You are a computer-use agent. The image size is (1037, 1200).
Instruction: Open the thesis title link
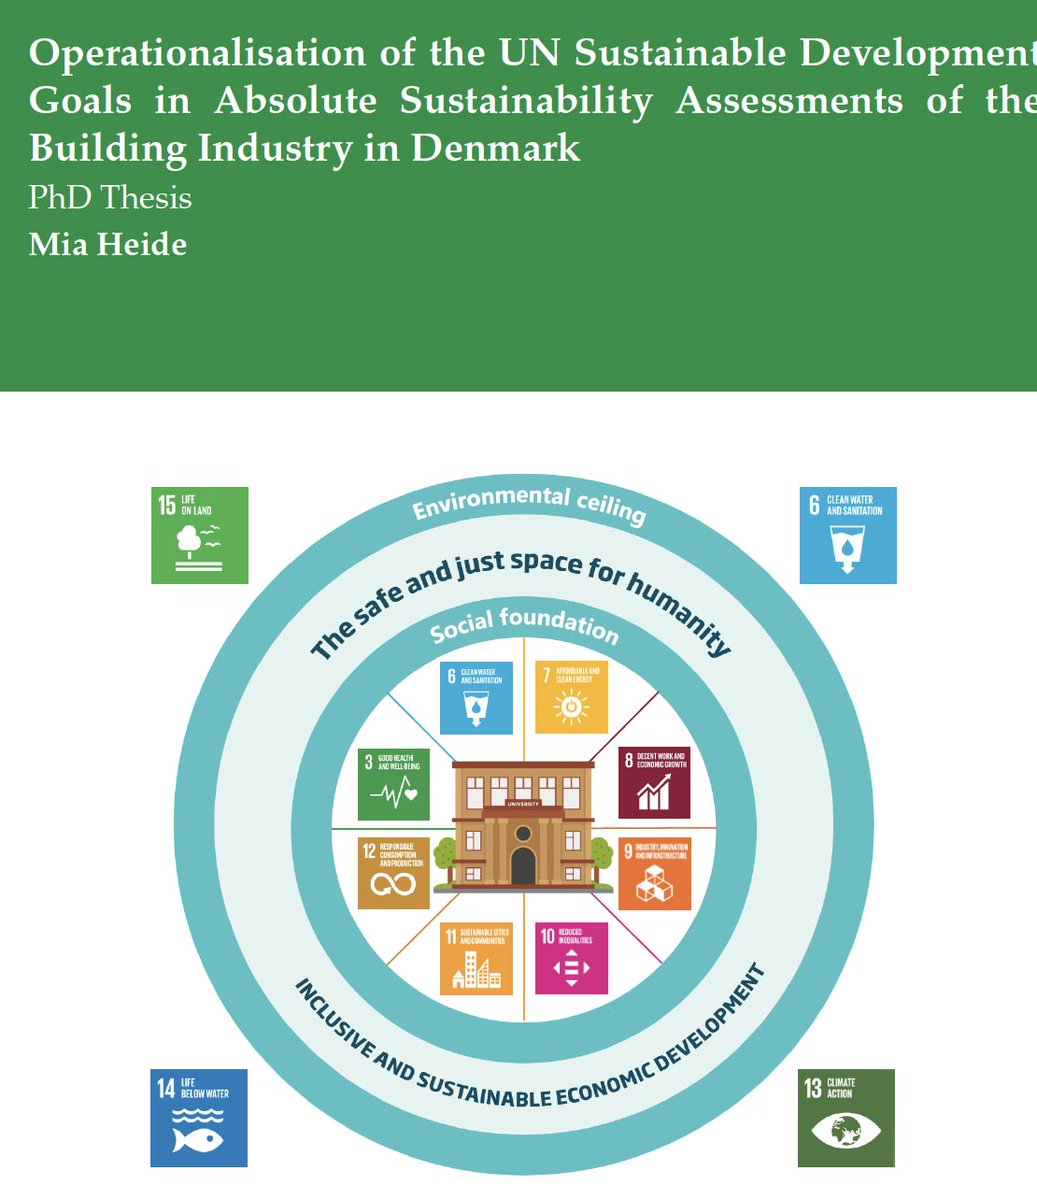coord(500,99)
